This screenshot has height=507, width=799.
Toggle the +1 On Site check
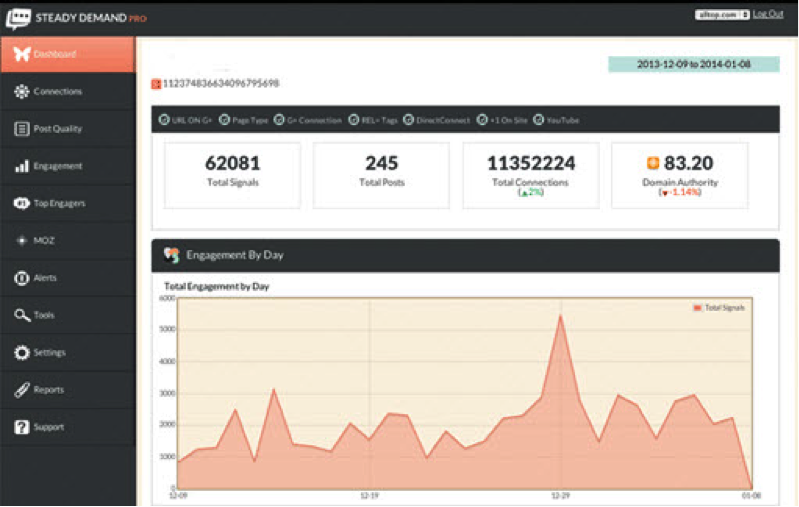point(482,120)
